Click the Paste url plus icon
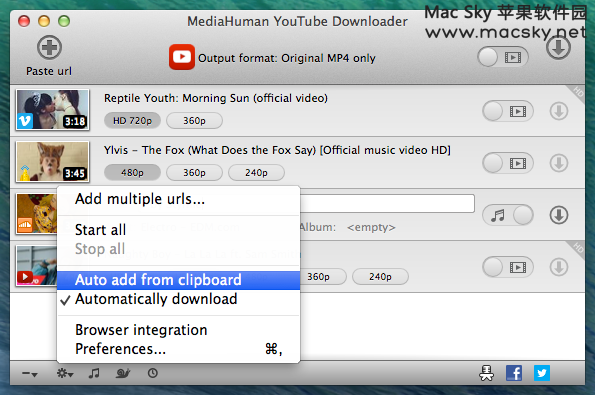The image size is (595, 395). pyautogui.click(x=49, y=48)
